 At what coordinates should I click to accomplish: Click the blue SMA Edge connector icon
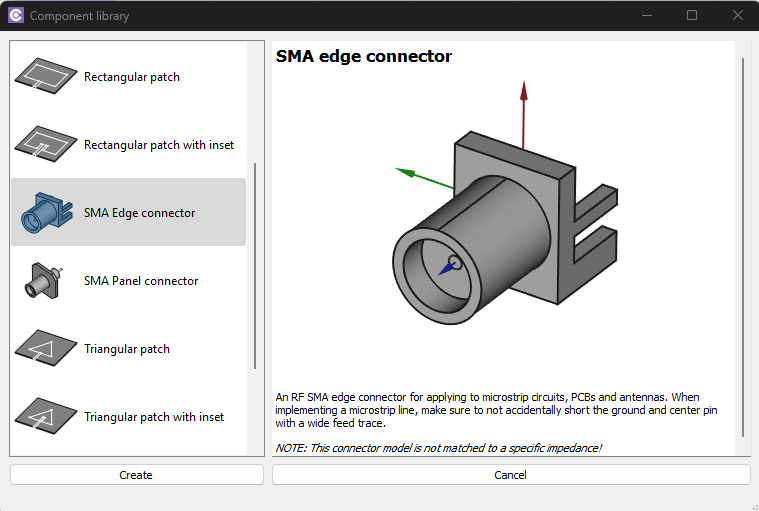pos(46,212)
